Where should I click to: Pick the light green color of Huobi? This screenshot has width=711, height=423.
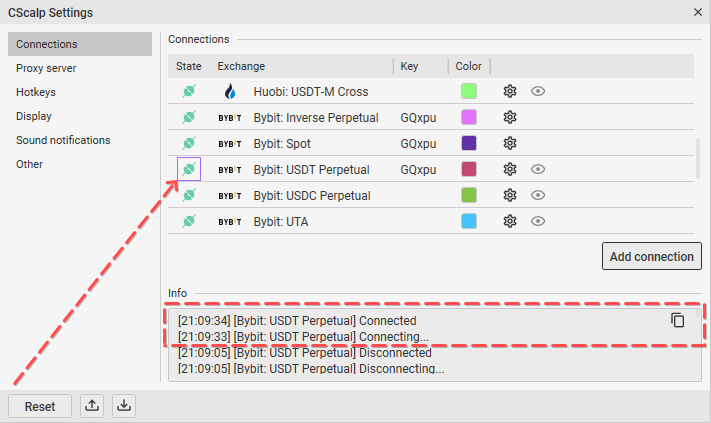coord(469,91)
